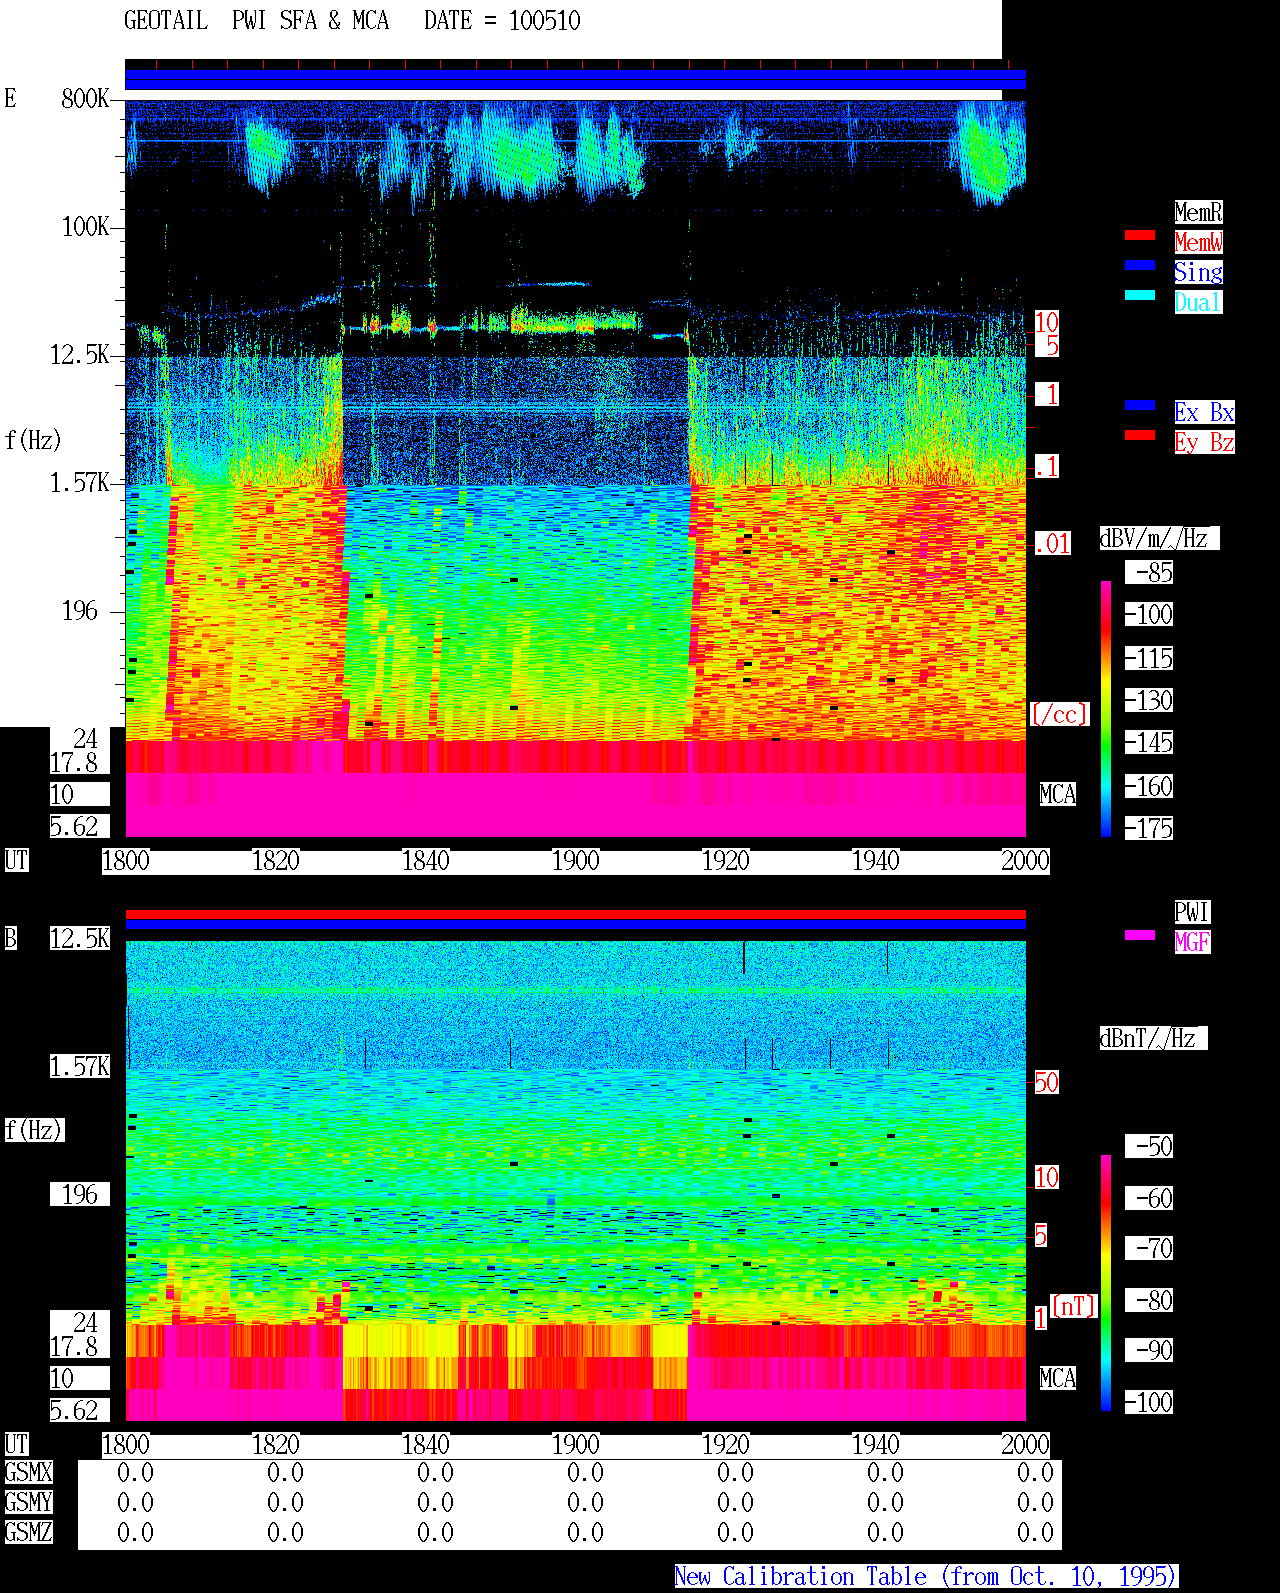Click the GSMX row label

click(29, 1472)
